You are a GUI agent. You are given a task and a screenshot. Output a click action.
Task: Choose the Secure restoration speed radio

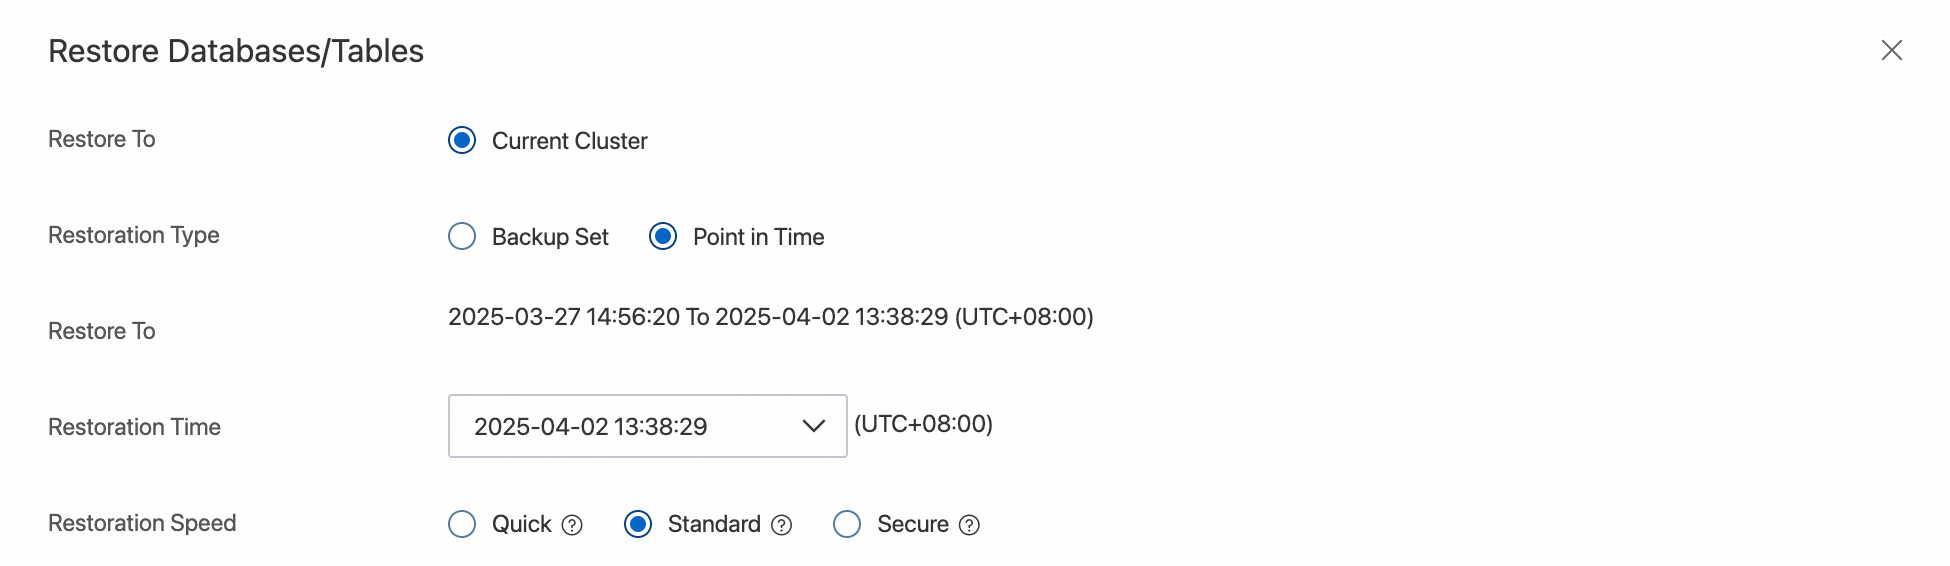pos(847,524)
